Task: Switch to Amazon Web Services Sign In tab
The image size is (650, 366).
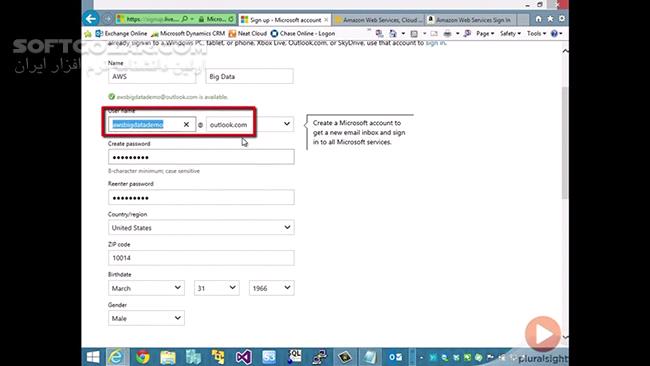Action: (x=471, y=19)
